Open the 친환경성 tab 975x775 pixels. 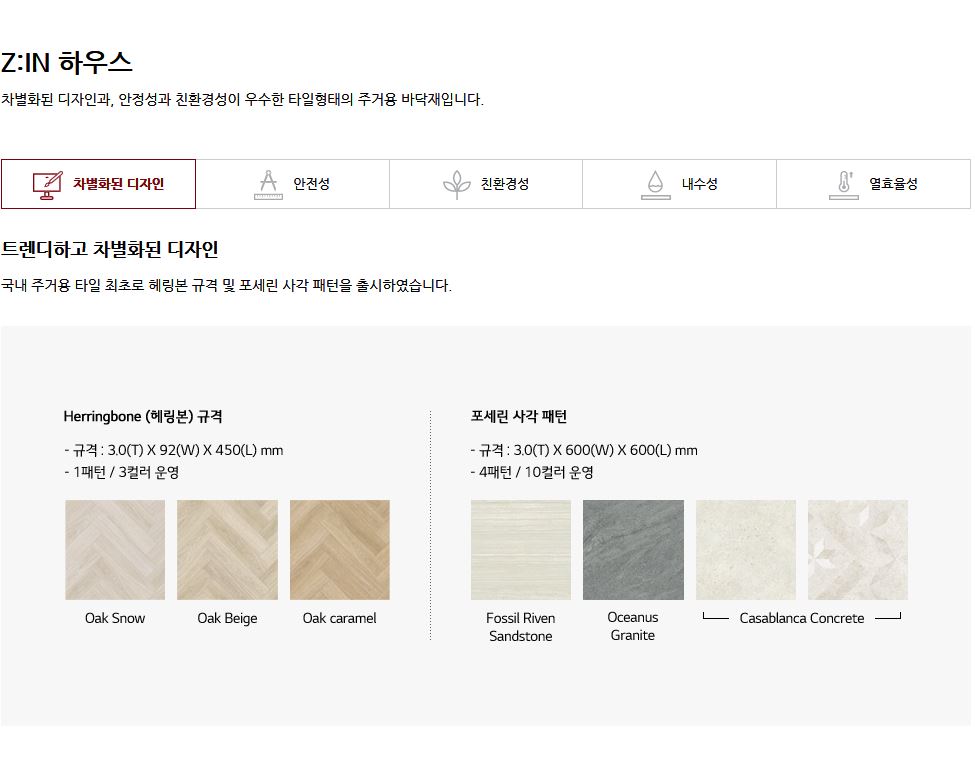coord(504,184)
